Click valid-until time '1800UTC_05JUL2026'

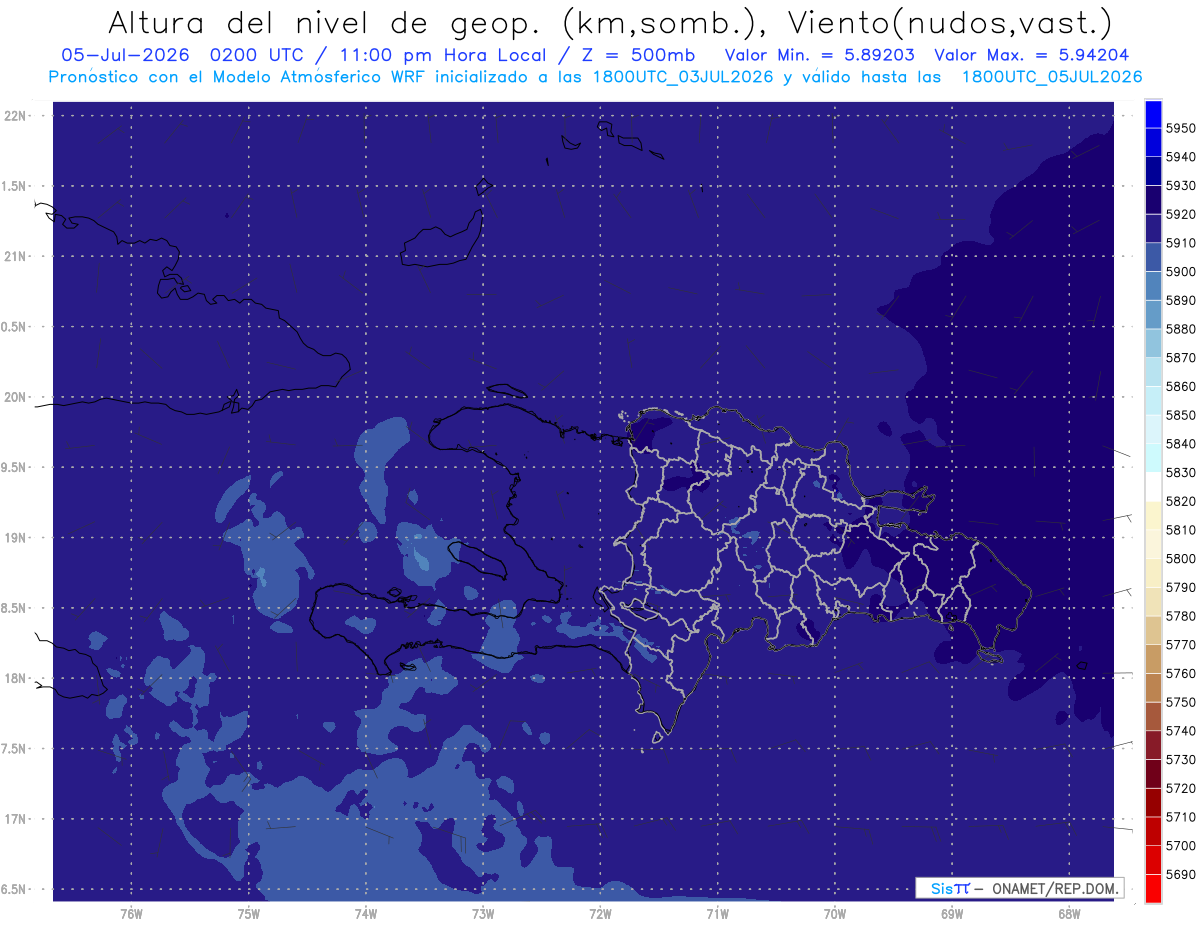point(1052,76)
